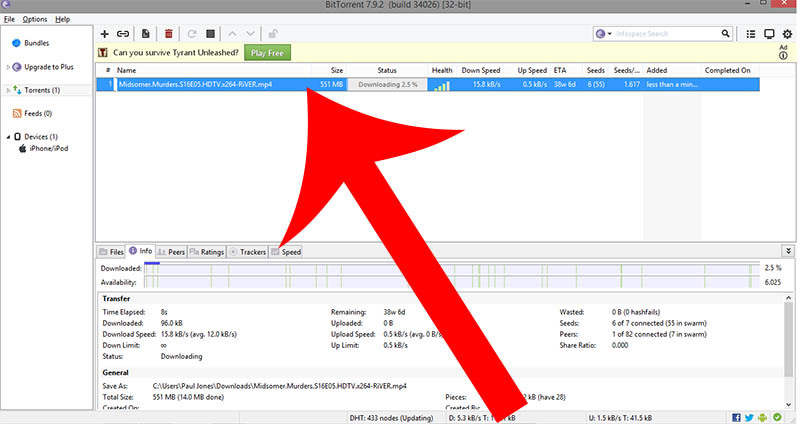Open the Android icon in status bar

click(762, 418)
